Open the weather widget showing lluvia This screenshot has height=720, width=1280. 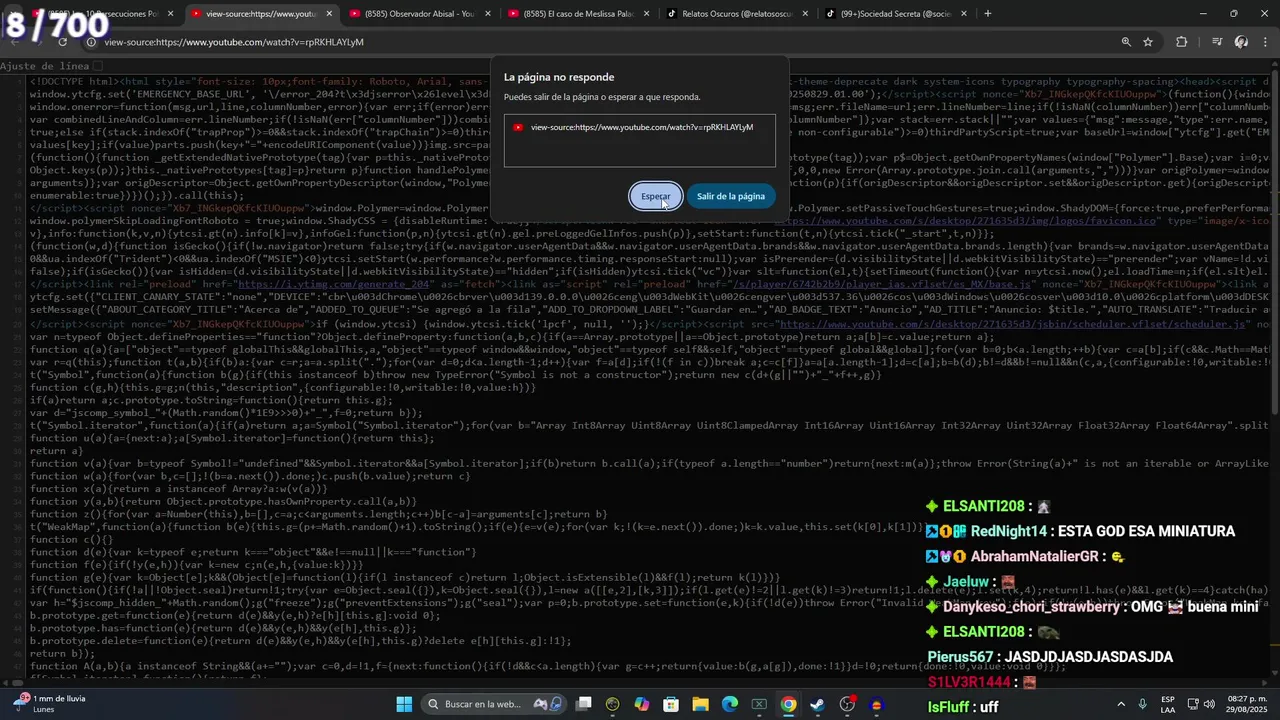48,704
